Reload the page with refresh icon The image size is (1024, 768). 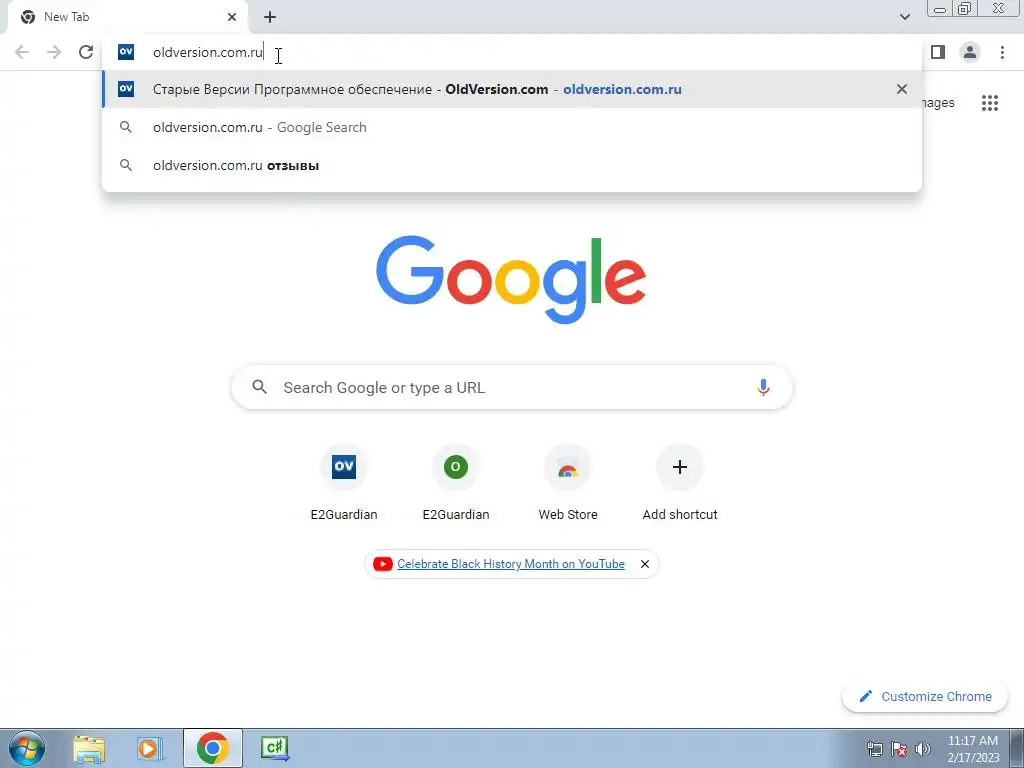[86, 52]
